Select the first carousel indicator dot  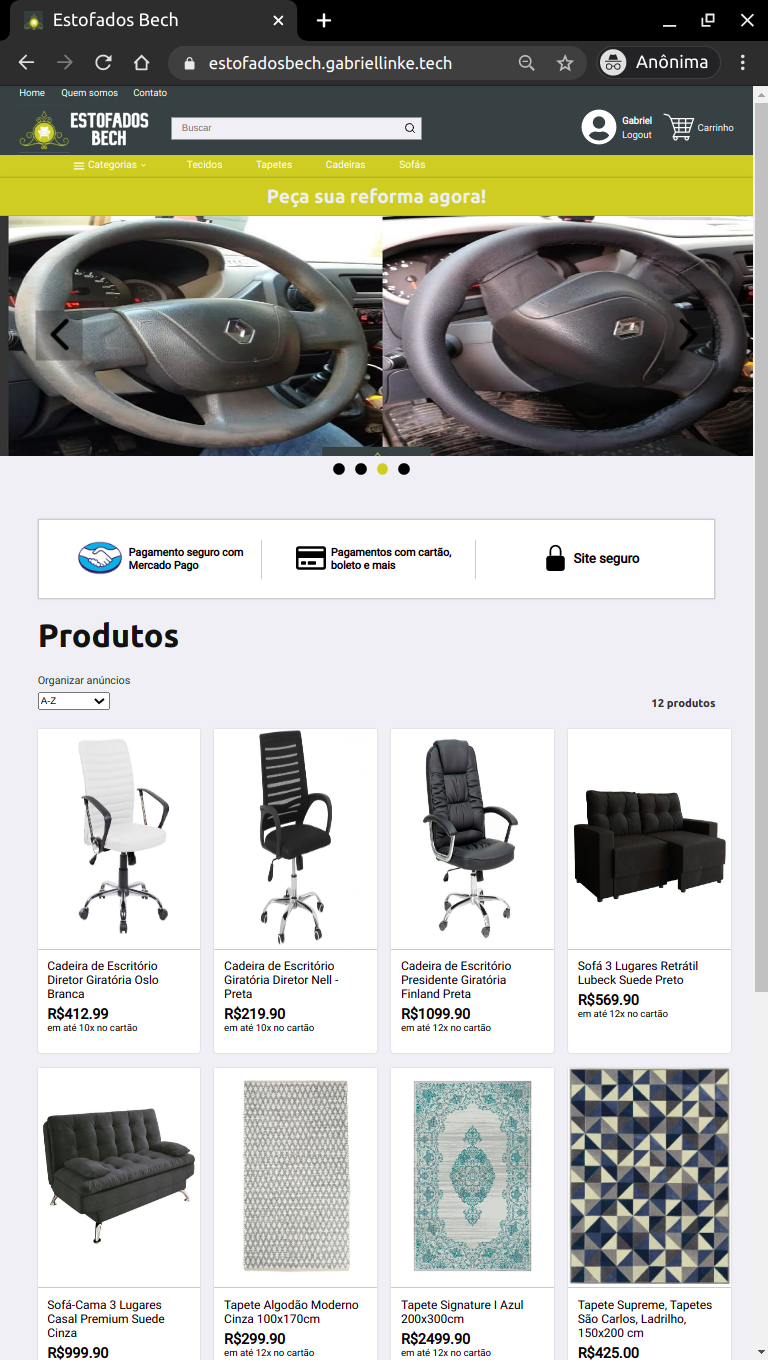tap(339, 469)
